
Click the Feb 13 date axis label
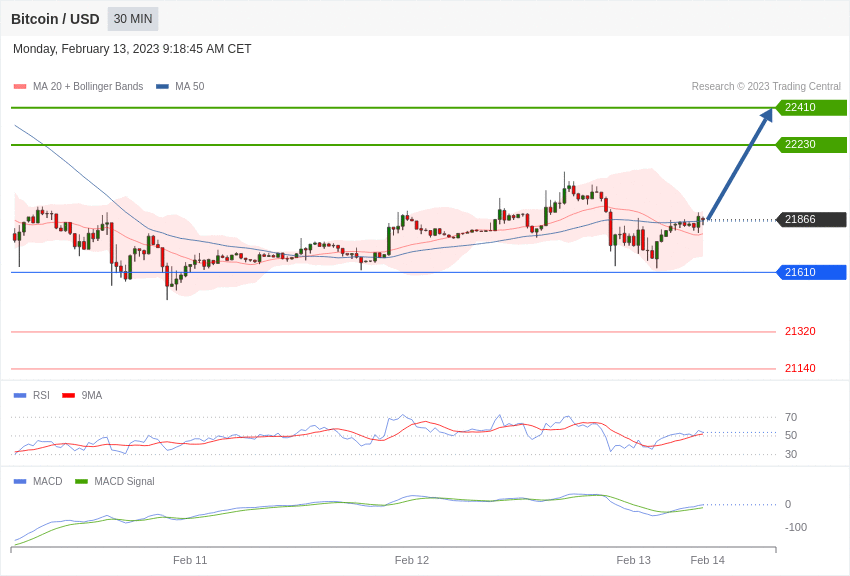(x=633, y=560)
